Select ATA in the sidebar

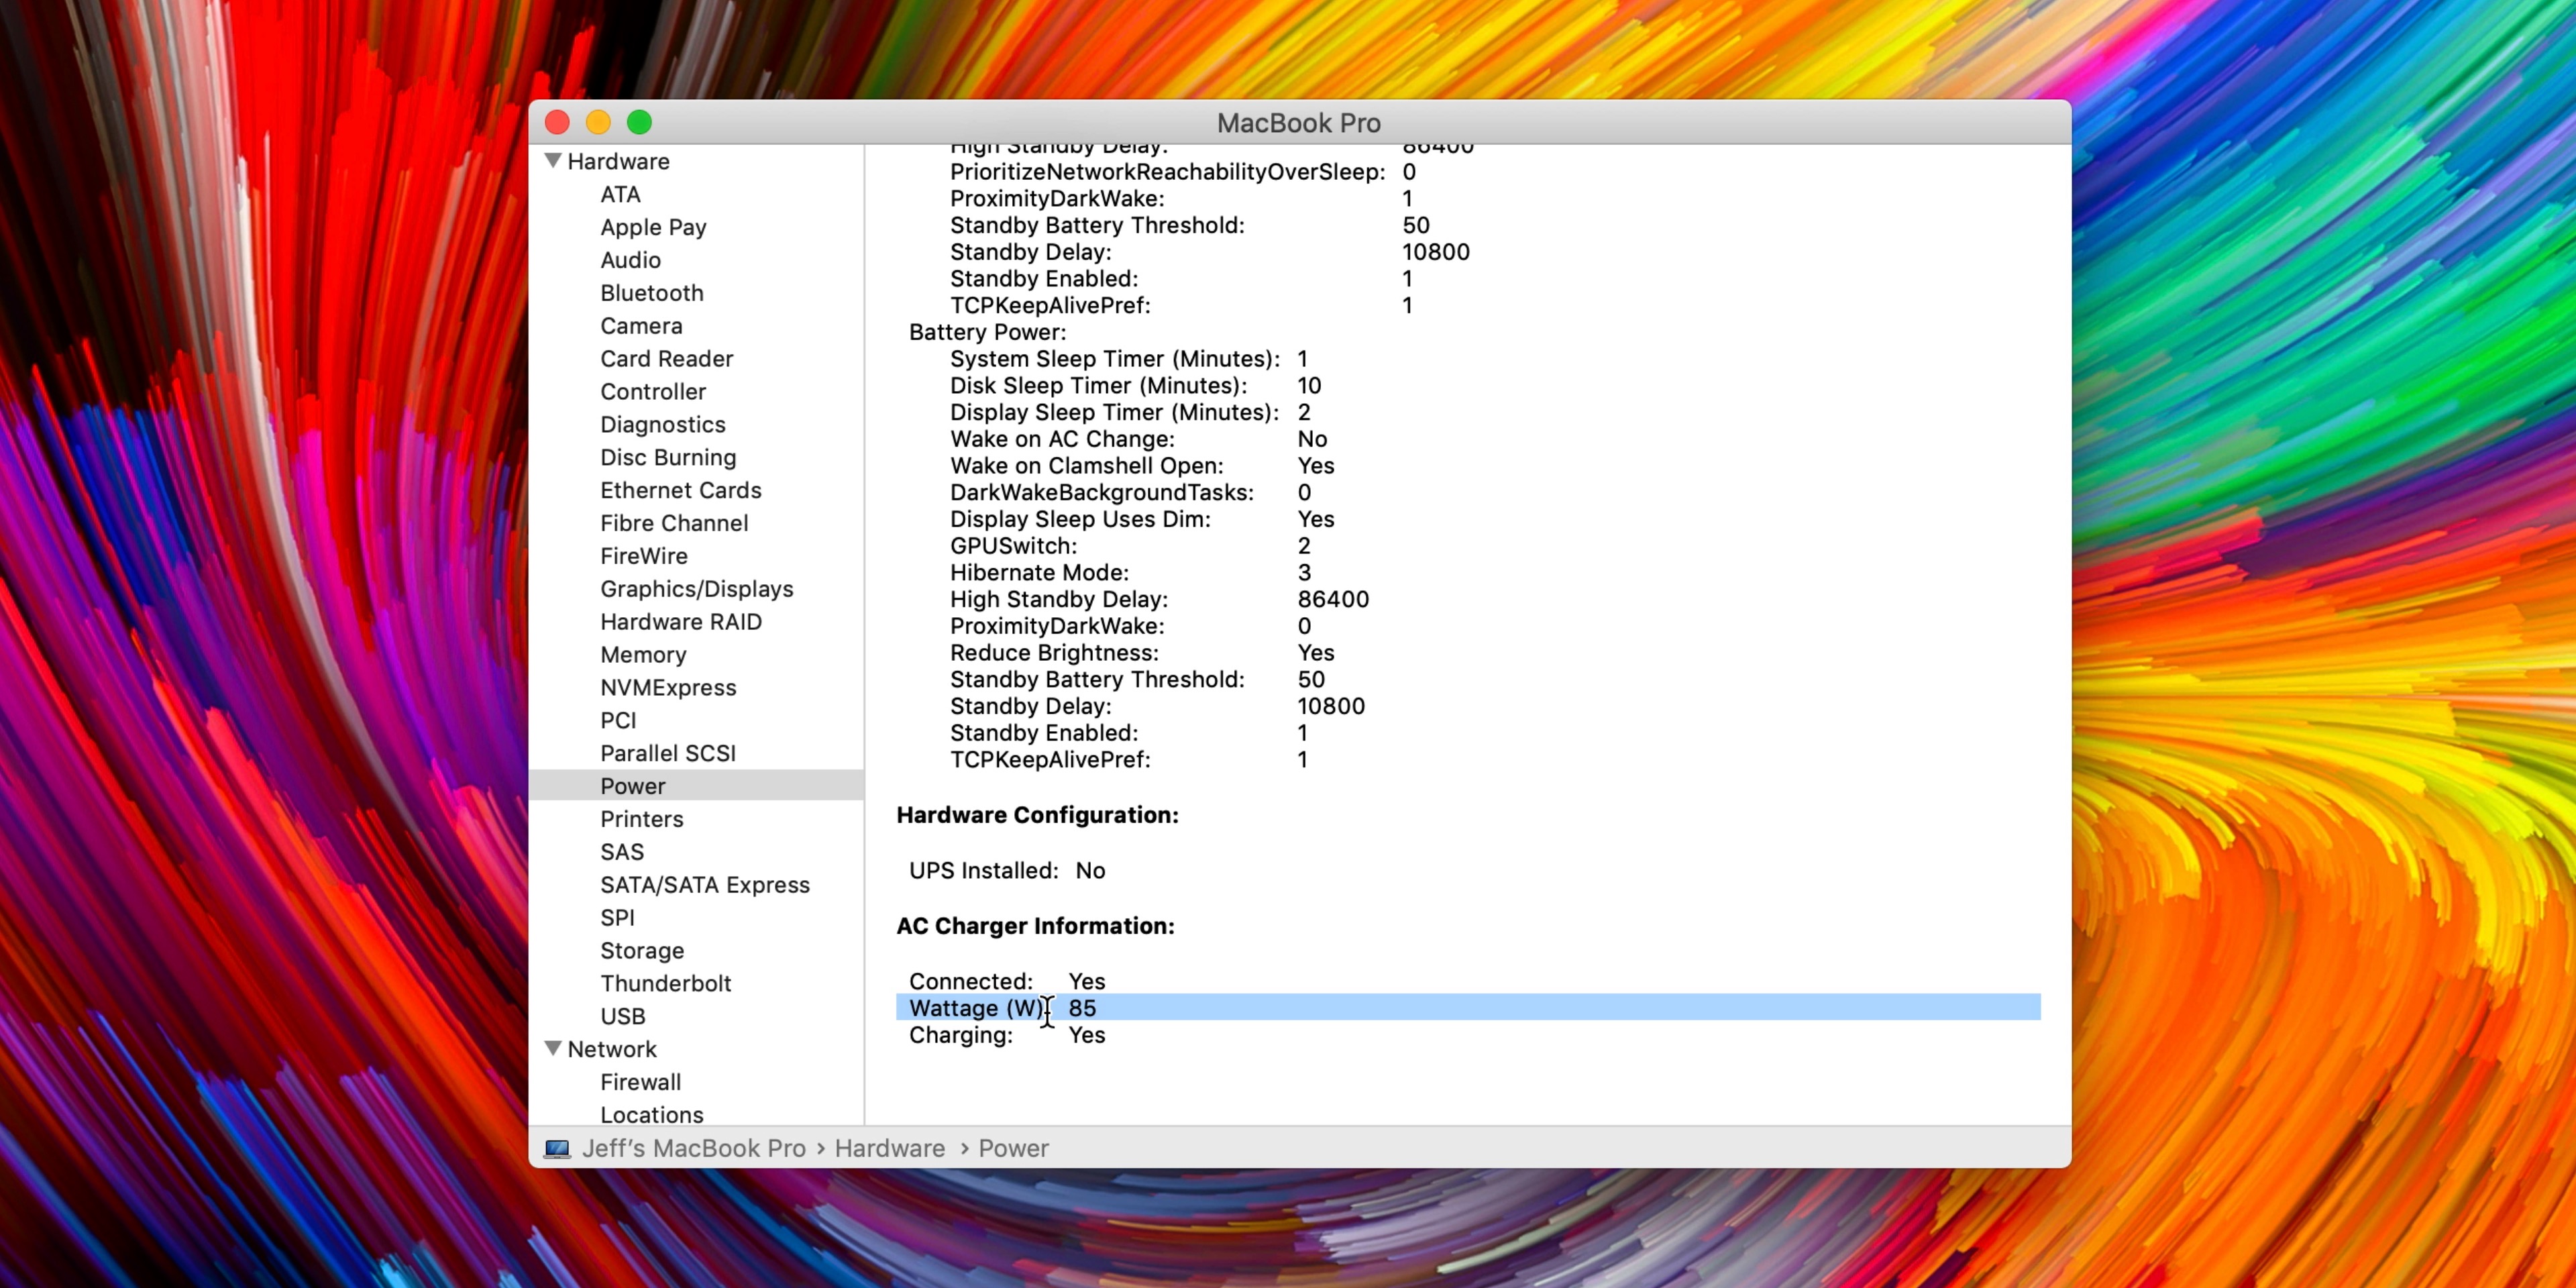coord(620,194)
